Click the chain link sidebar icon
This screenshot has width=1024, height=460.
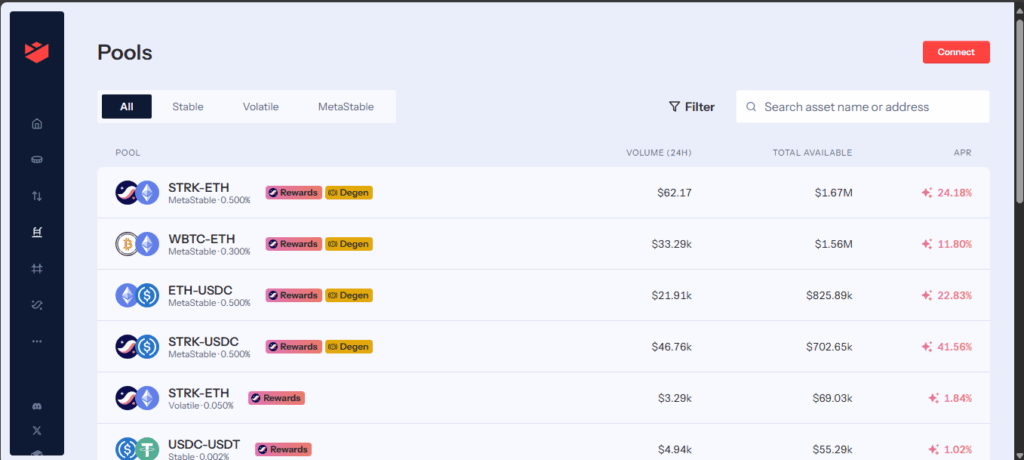click(37, 304)
